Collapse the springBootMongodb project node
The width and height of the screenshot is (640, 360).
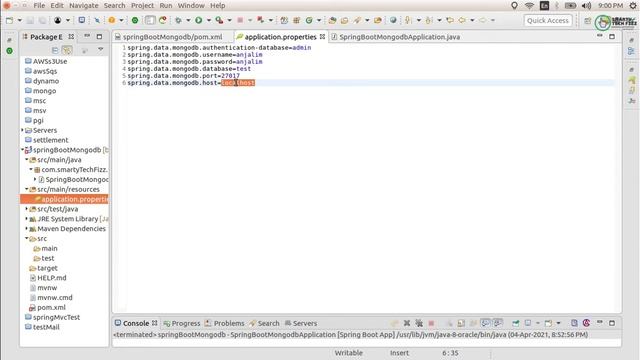coord(22,150)
